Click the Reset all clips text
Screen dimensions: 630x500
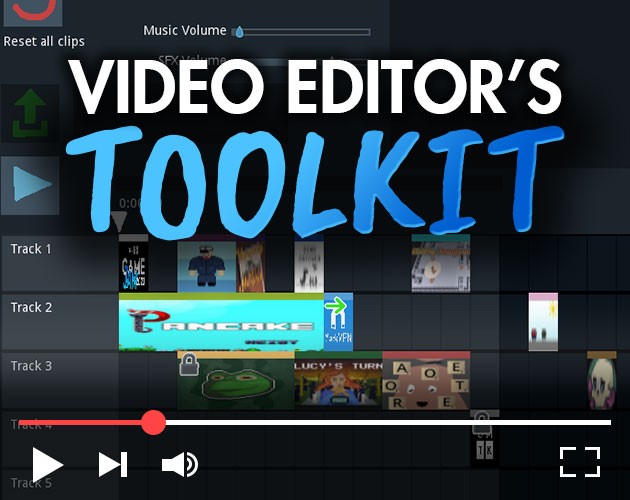pyautogui.click(x=44, y=41)
